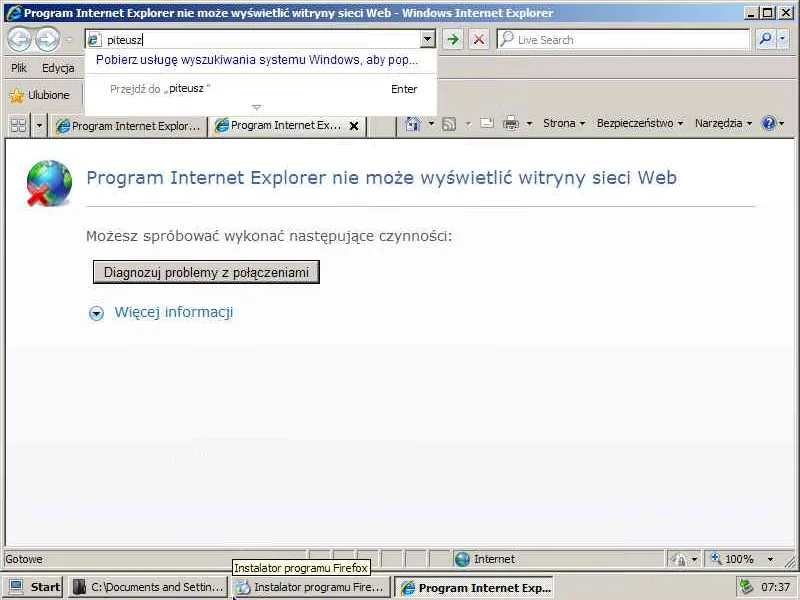
Task: Open the Ulubione favorites panel
Action: tap(40, 95)
